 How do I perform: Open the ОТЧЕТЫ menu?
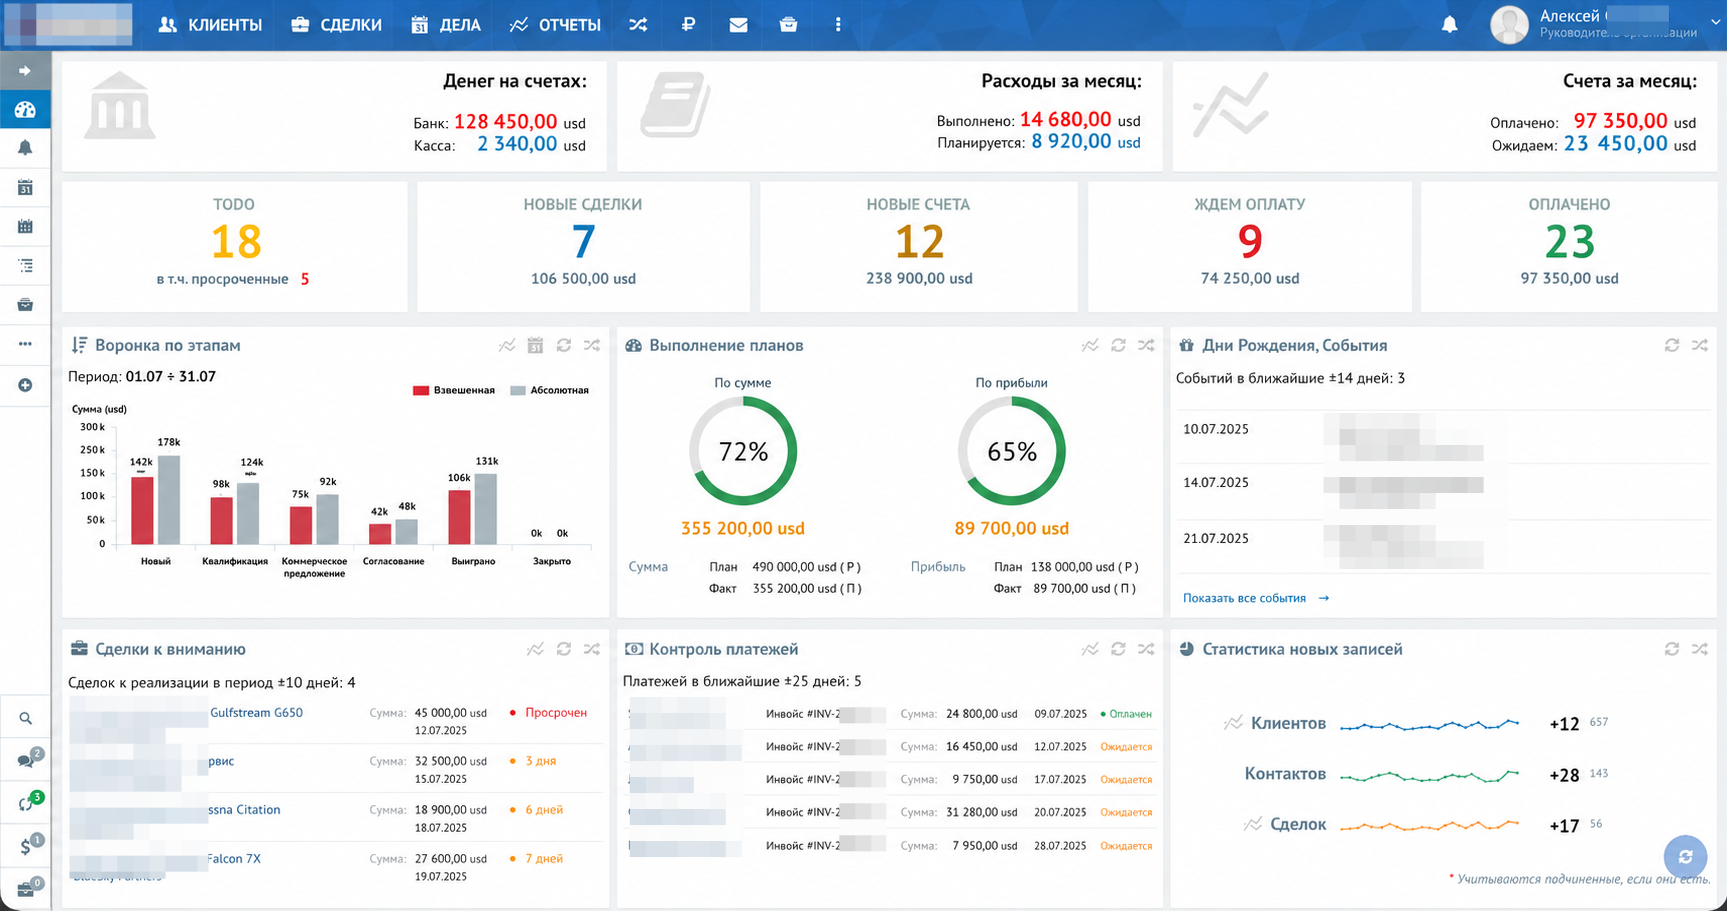tap(555, 25)
